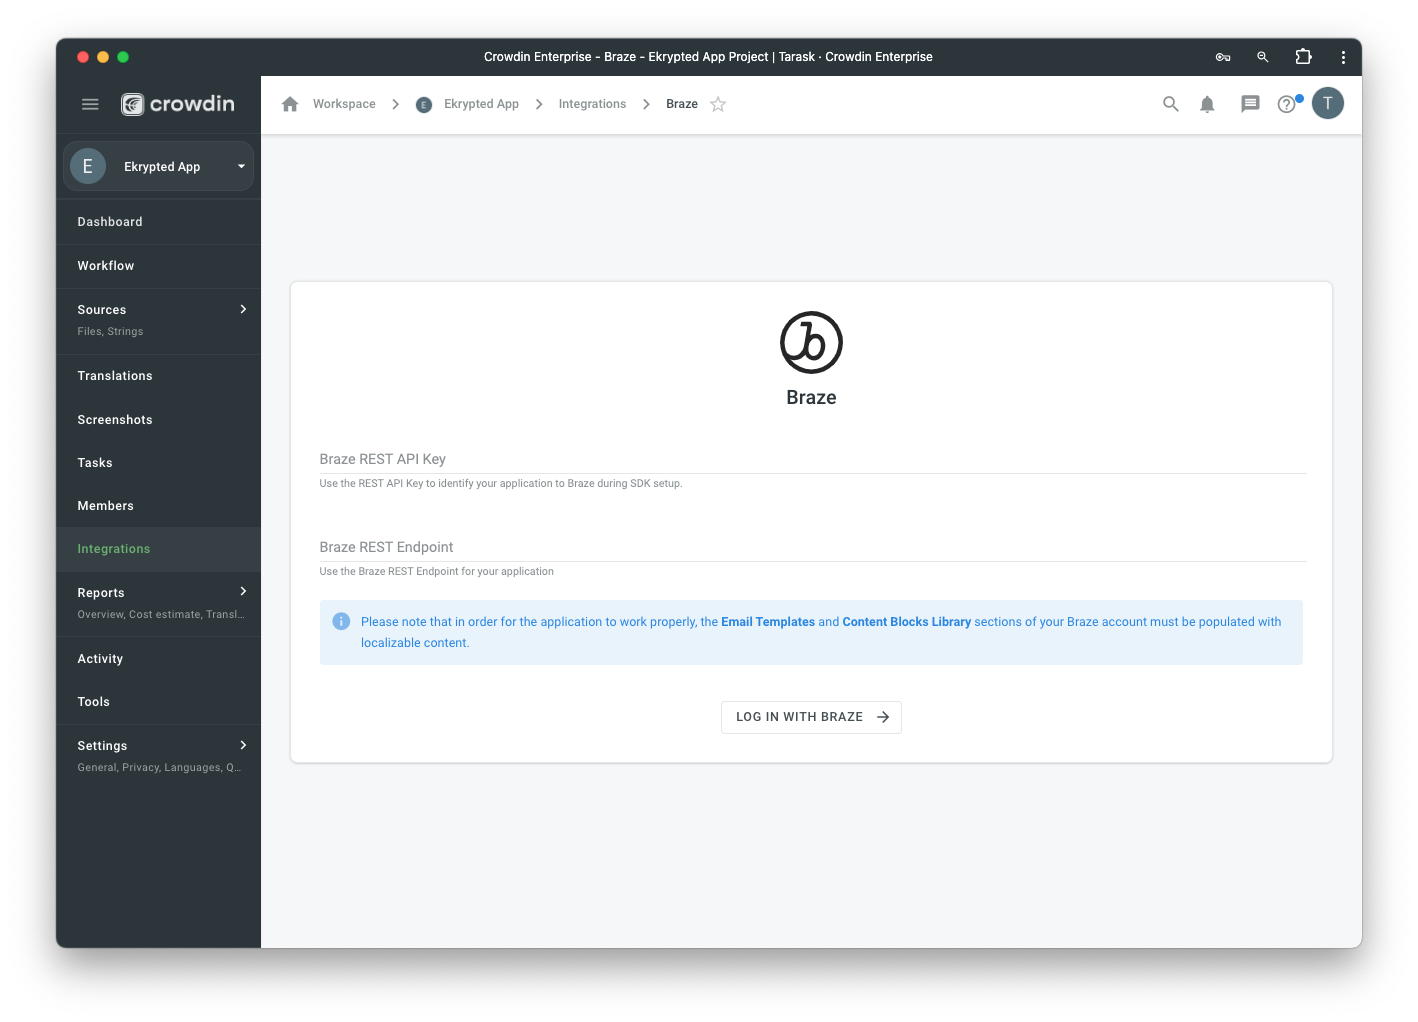
Task: Expand the Reports submenu chevron
Action: pyautogui.click(x=243, y=591)
